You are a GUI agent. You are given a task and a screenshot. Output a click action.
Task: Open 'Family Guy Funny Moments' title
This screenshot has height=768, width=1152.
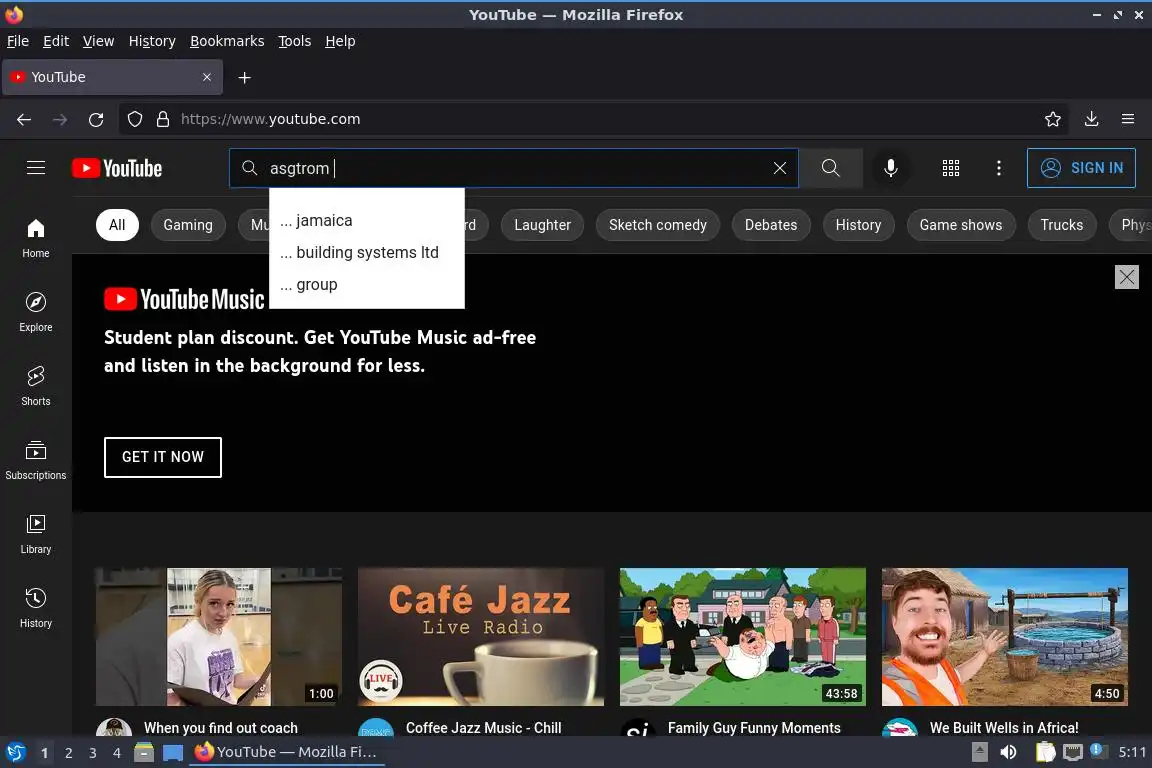[754, 728]
